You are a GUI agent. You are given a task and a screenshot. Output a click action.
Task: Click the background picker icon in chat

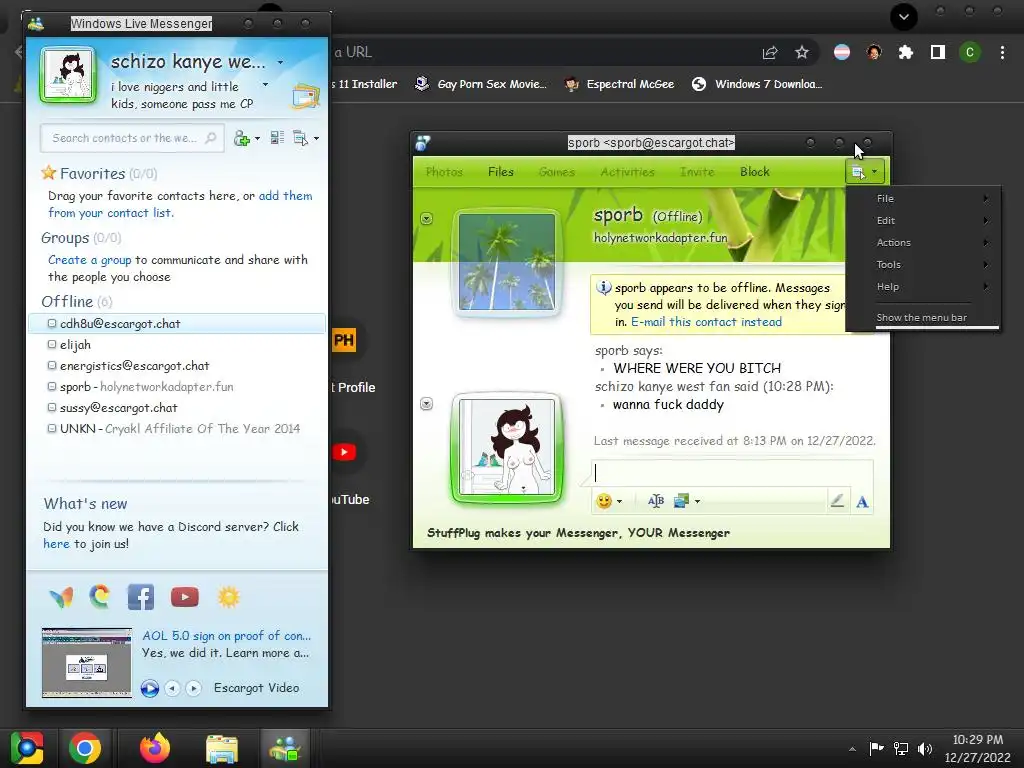[x=681, y=501]
